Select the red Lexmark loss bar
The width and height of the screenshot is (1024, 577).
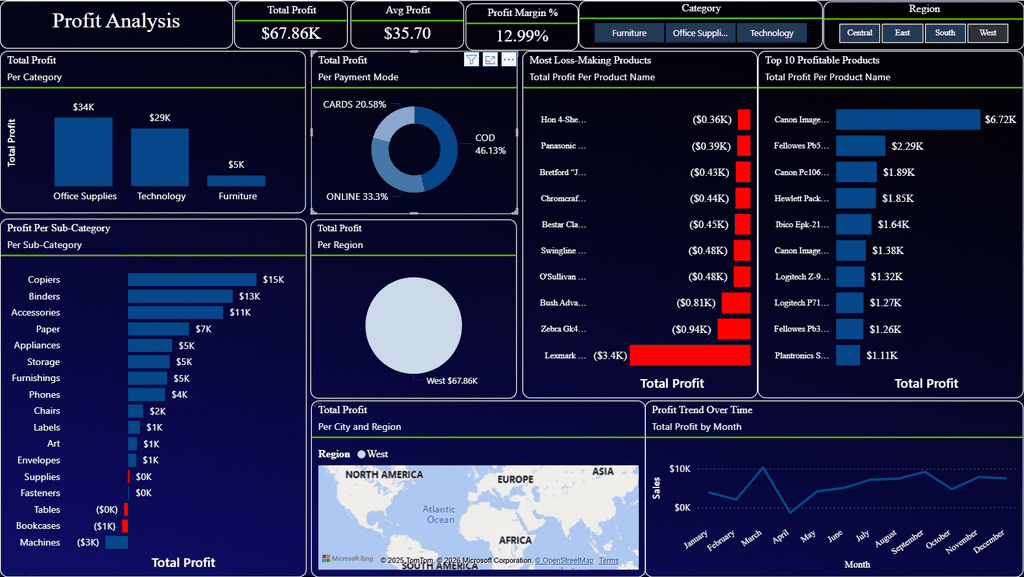[689, 355]
